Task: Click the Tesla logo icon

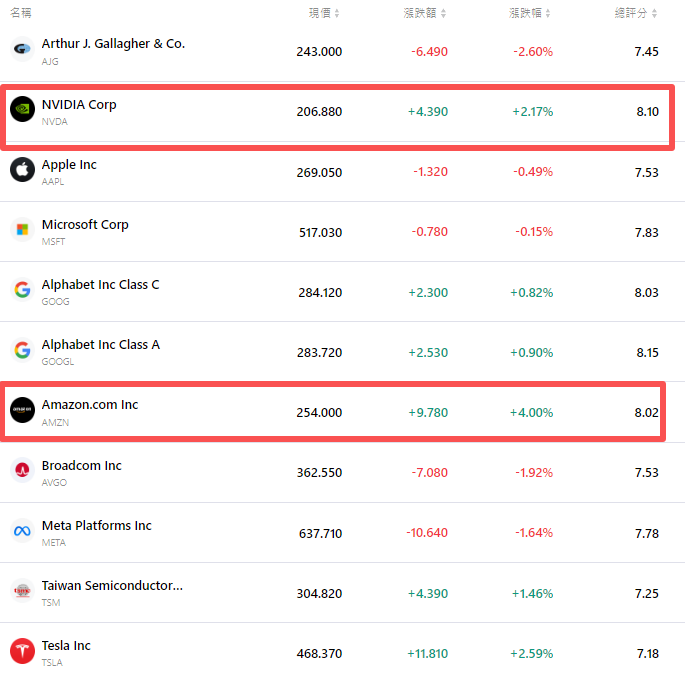Action: (x=22, y=651)
